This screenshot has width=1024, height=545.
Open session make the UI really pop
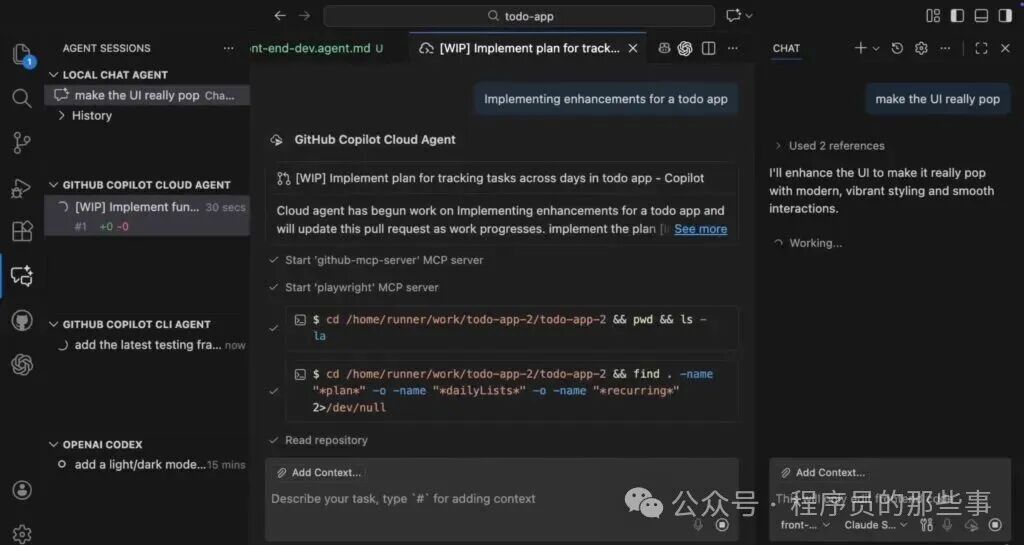coord(147,95)
